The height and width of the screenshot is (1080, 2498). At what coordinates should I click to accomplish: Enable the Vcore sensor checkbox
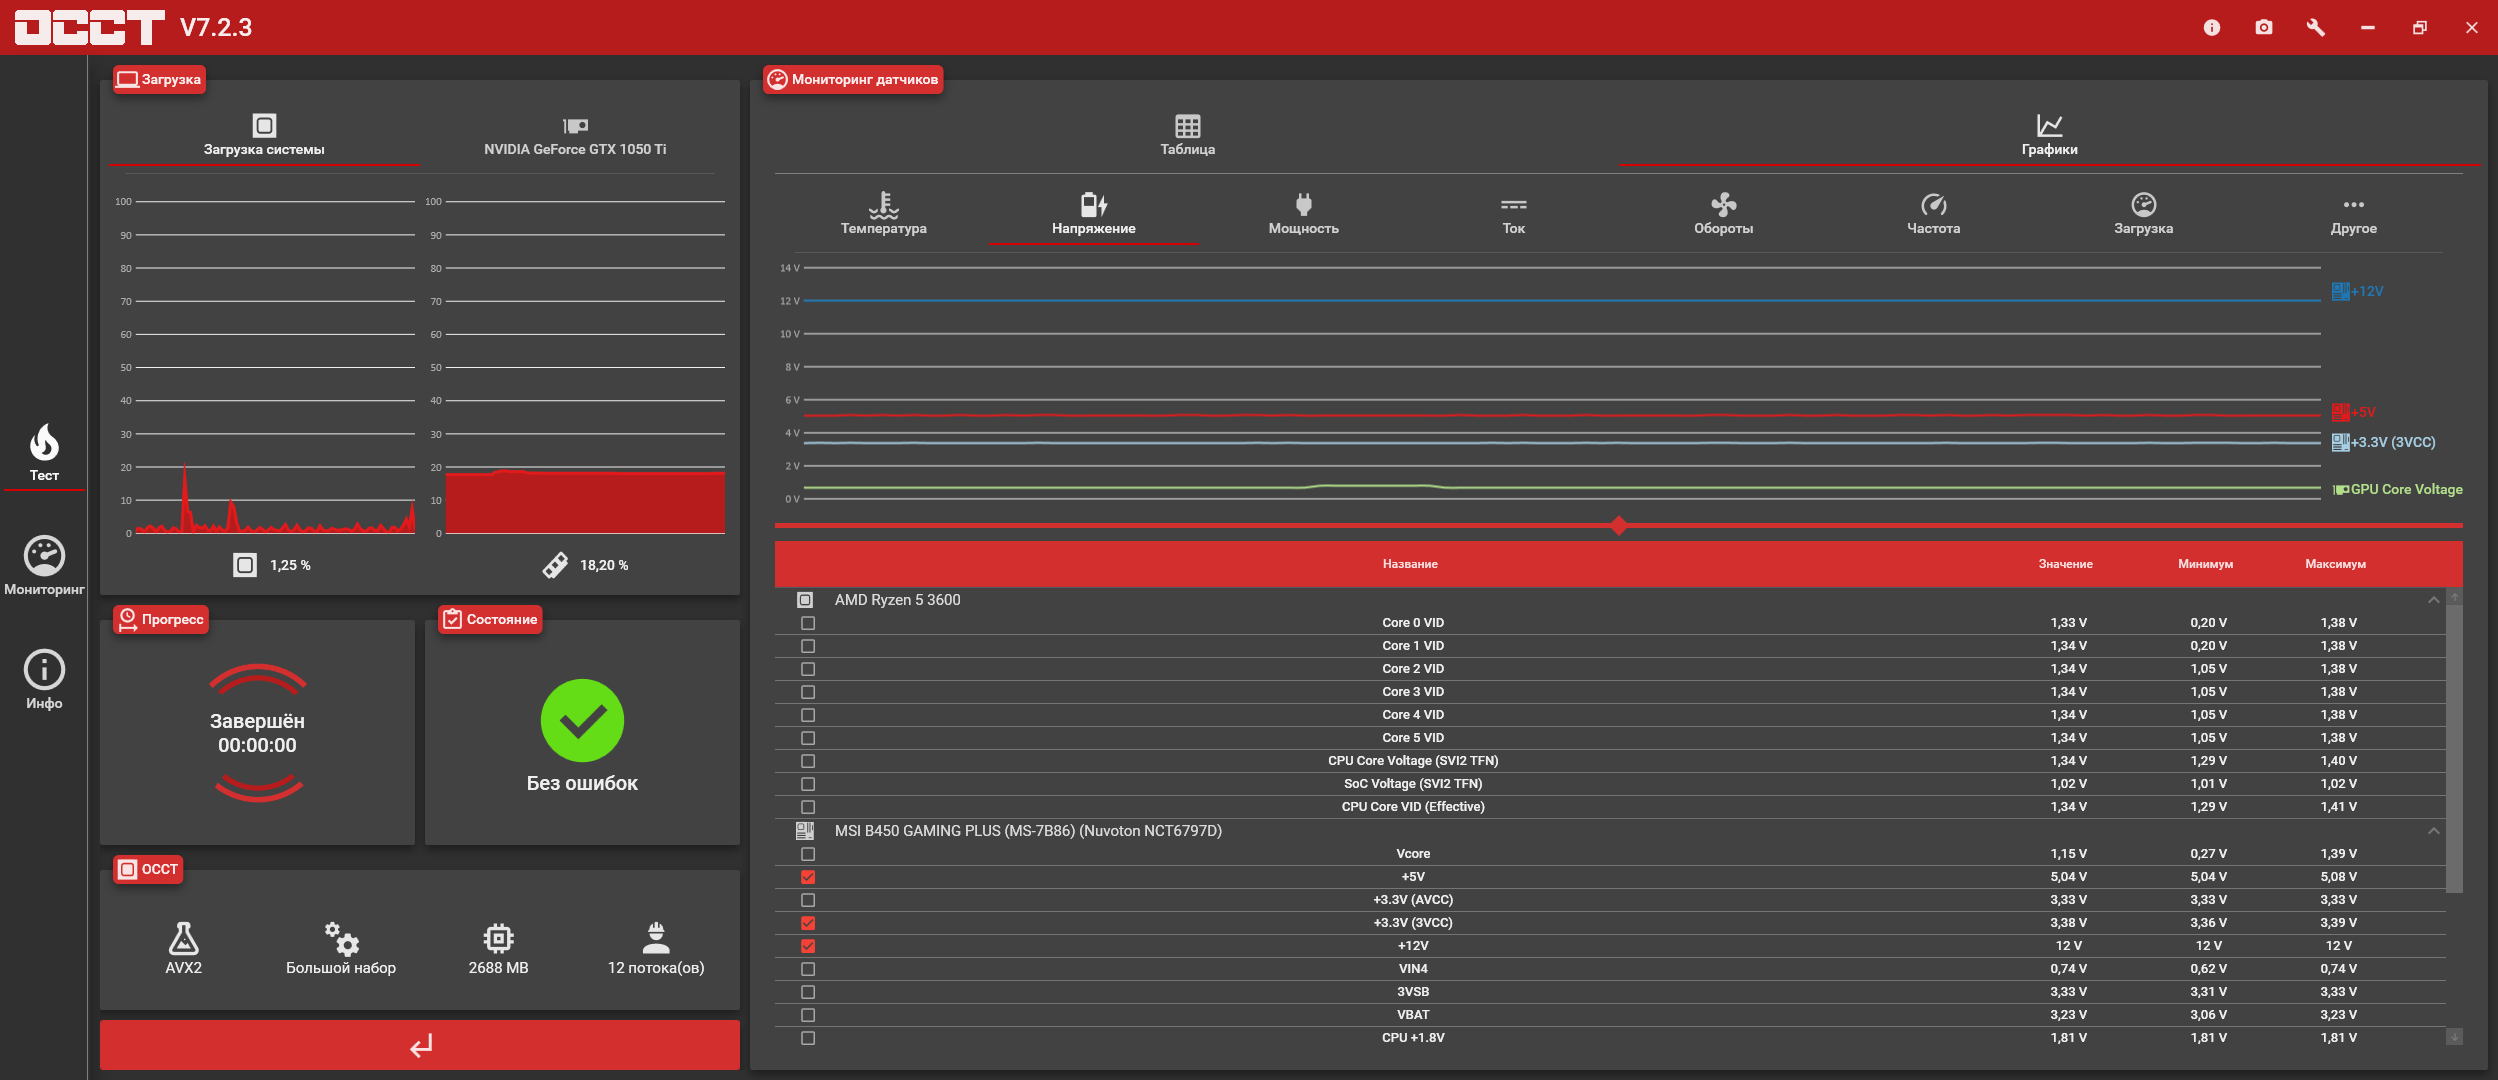[x=808, y=854]
